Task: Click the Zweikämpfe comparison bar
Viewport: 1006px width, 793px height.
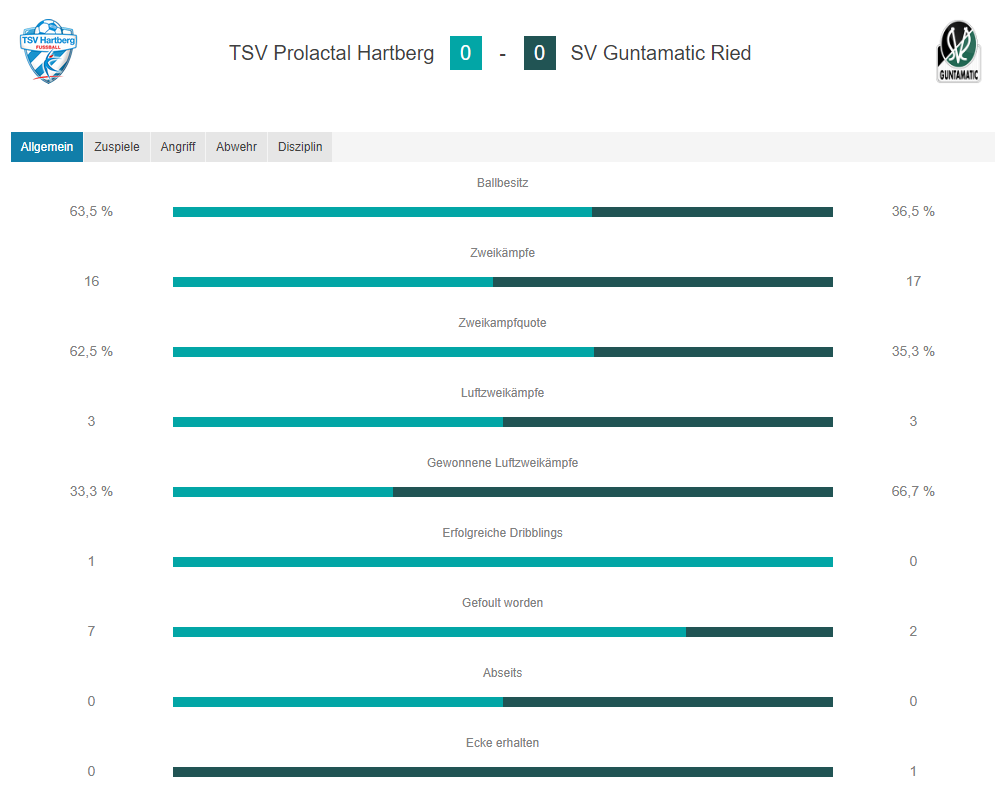Action: (x=502, y=282)
